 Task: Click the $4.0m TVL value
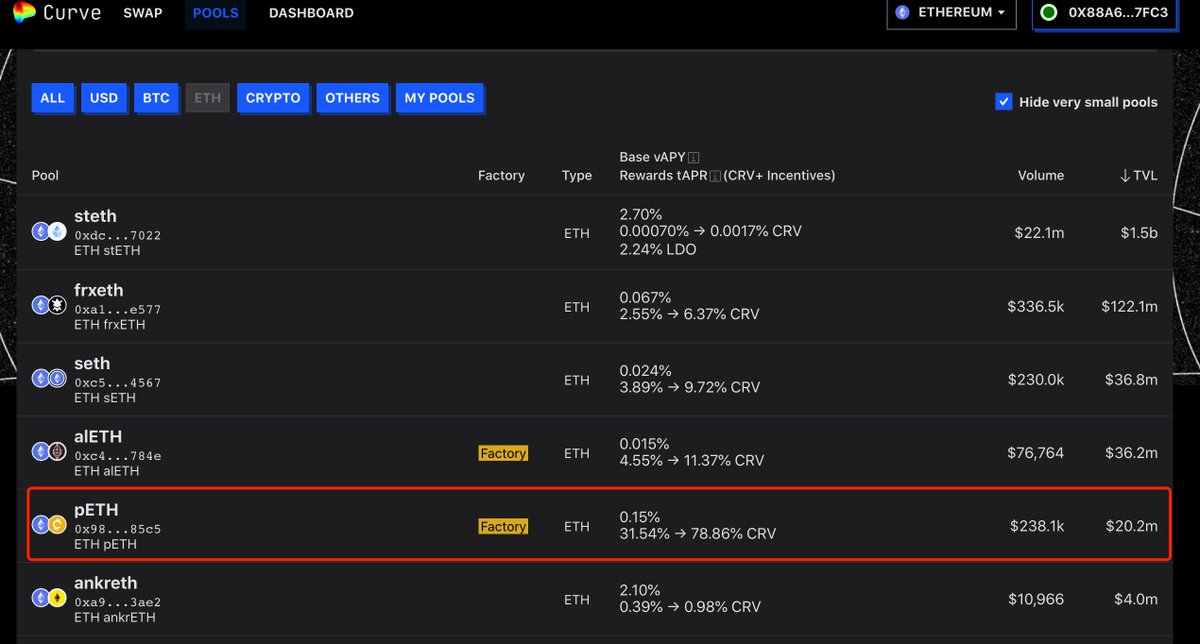(1137, 599)
